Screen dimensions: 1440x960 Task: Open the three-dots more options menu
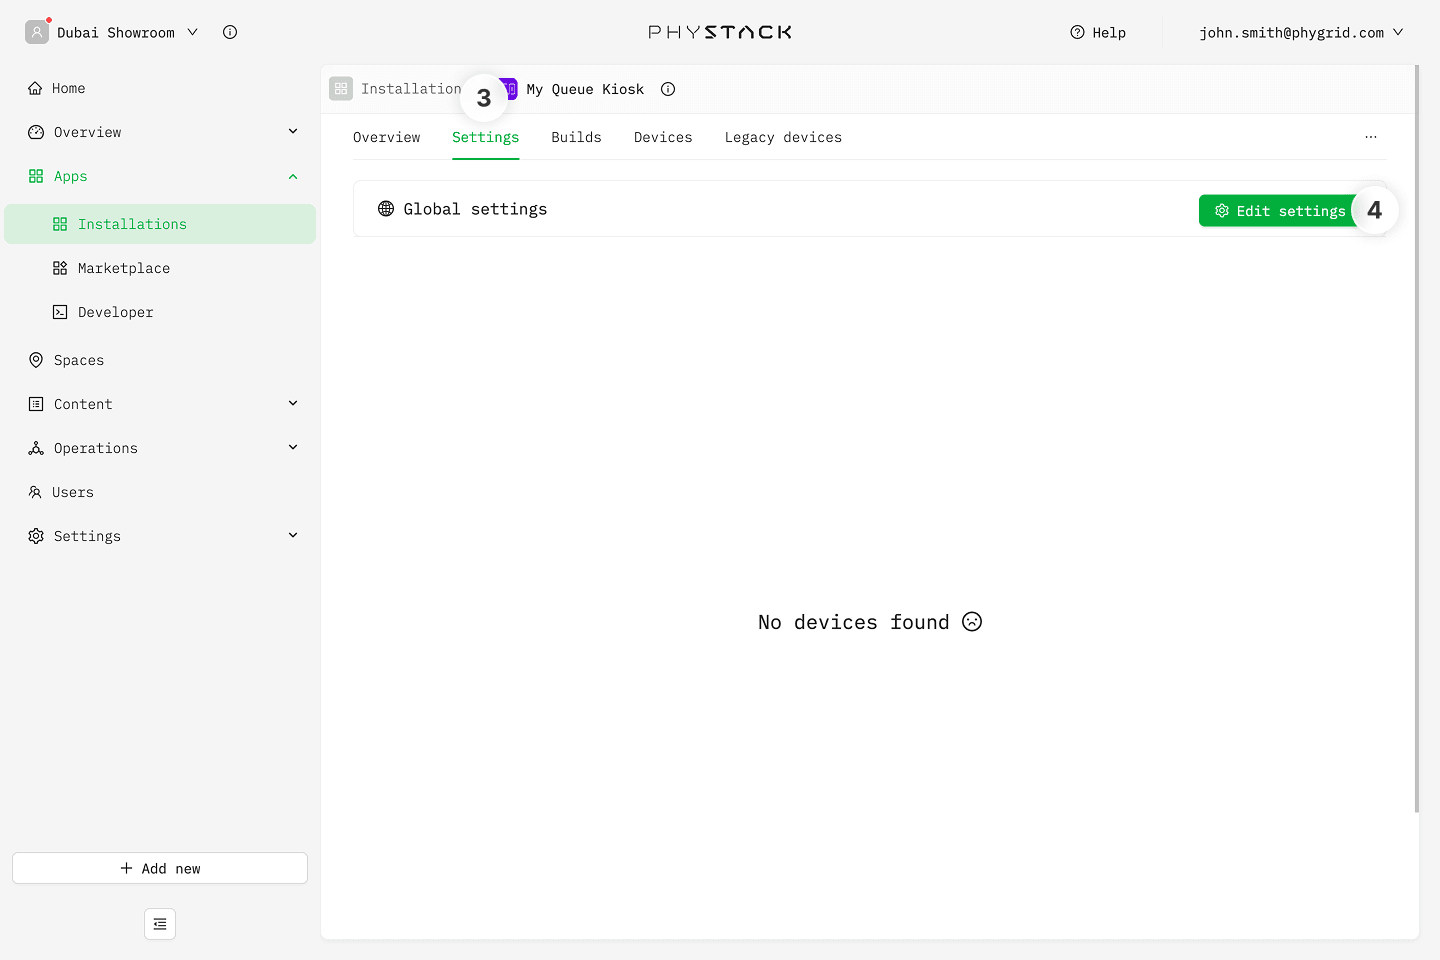click(x=1370, y=137)
